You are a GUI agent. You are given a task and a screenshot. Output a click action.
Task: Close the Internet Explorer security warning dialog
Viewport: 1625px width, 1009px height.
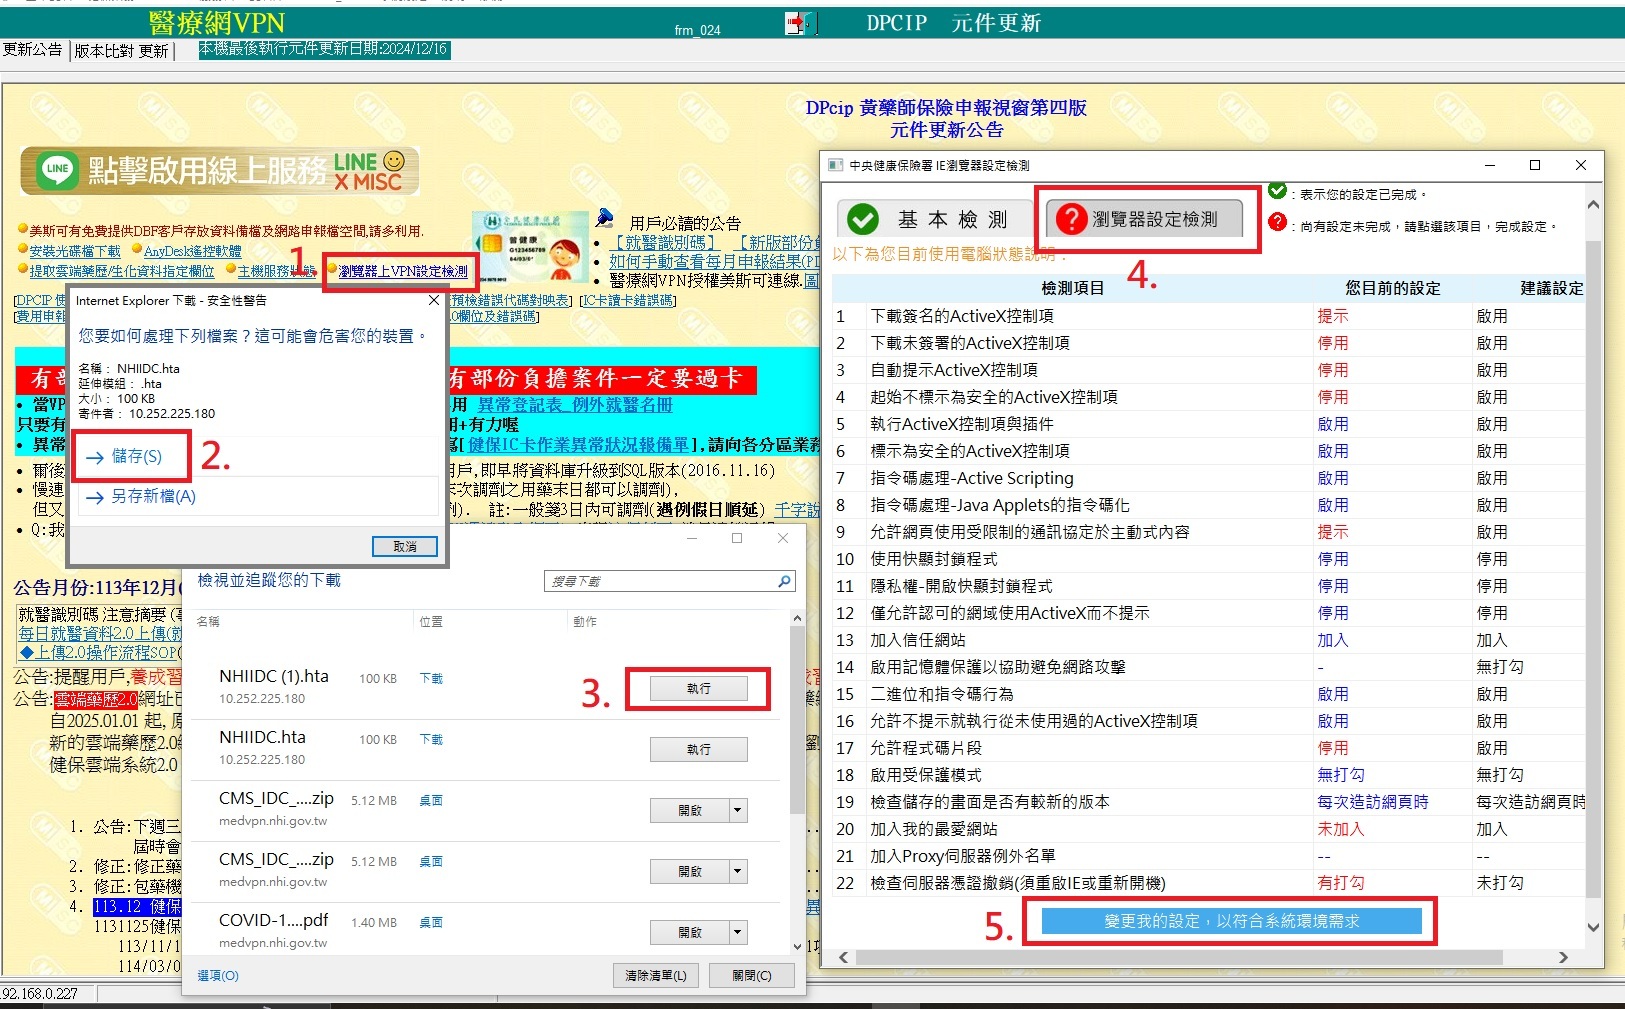click(x=434, y=300)
